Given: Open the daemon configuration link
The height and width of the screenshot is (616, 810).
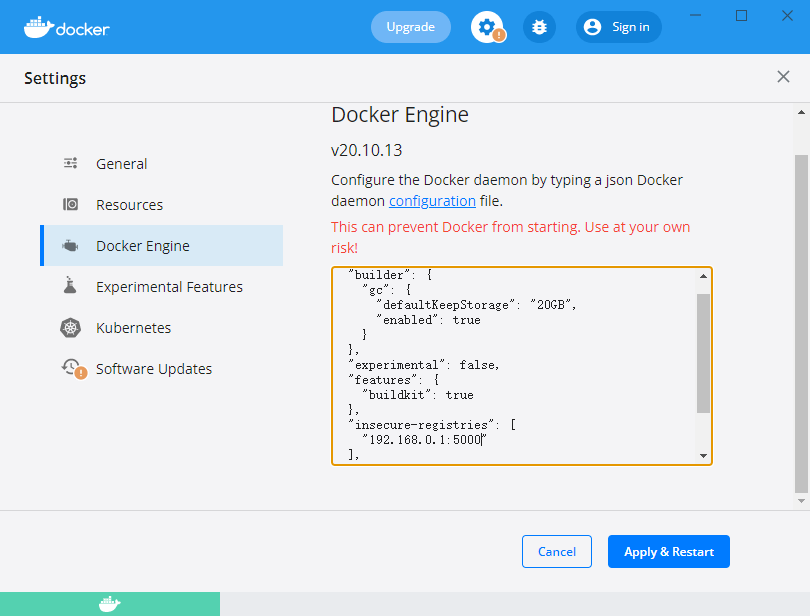Looking at the screenshot, I should coord(432,201).
